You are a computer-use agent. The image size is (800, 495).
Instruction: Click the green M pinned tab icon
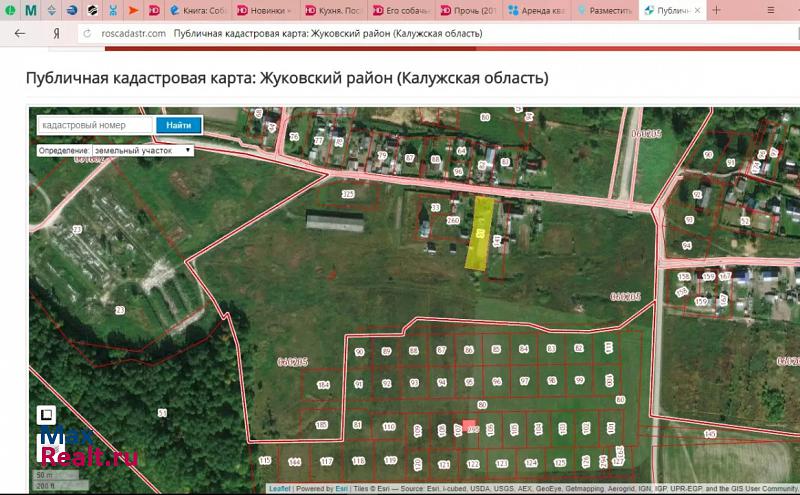(31, 11)
